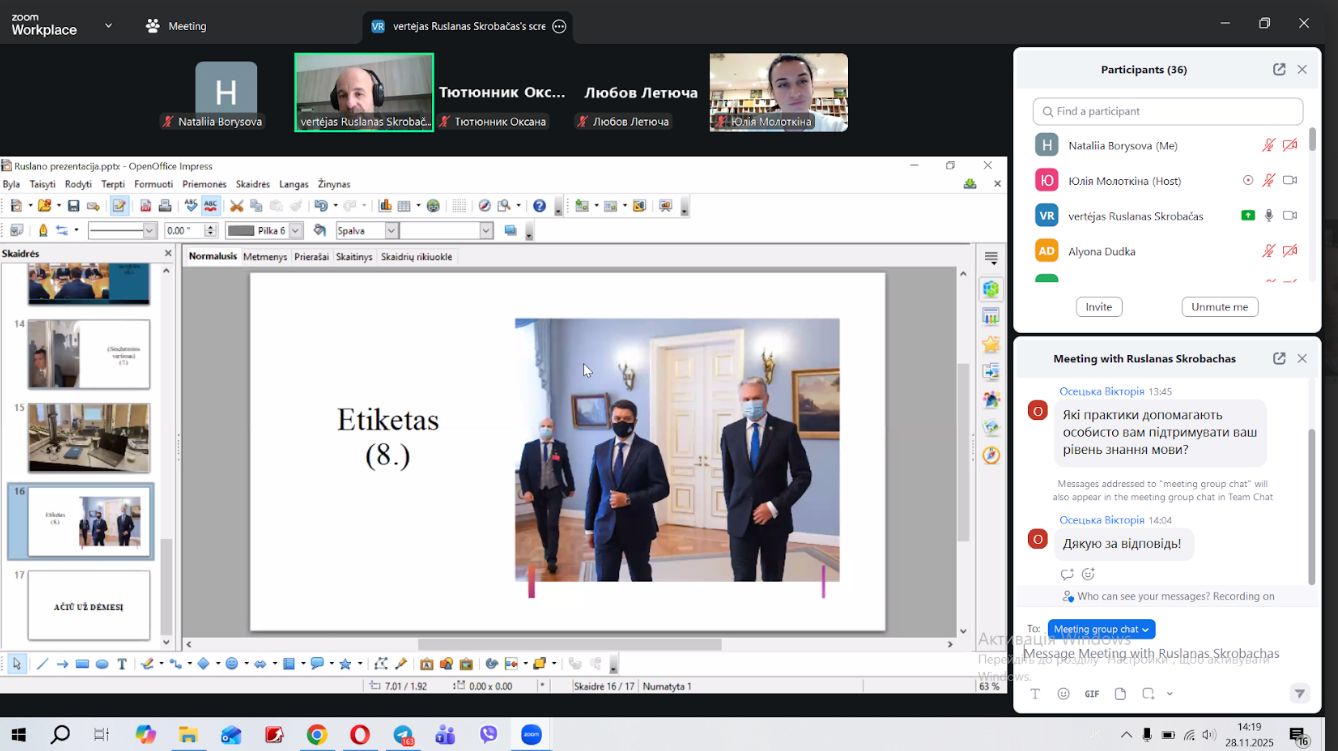The height and width of the screenshot is (751, 1338).
Task: Click the 'Find a participant' search field
Action: (1167, 111)
